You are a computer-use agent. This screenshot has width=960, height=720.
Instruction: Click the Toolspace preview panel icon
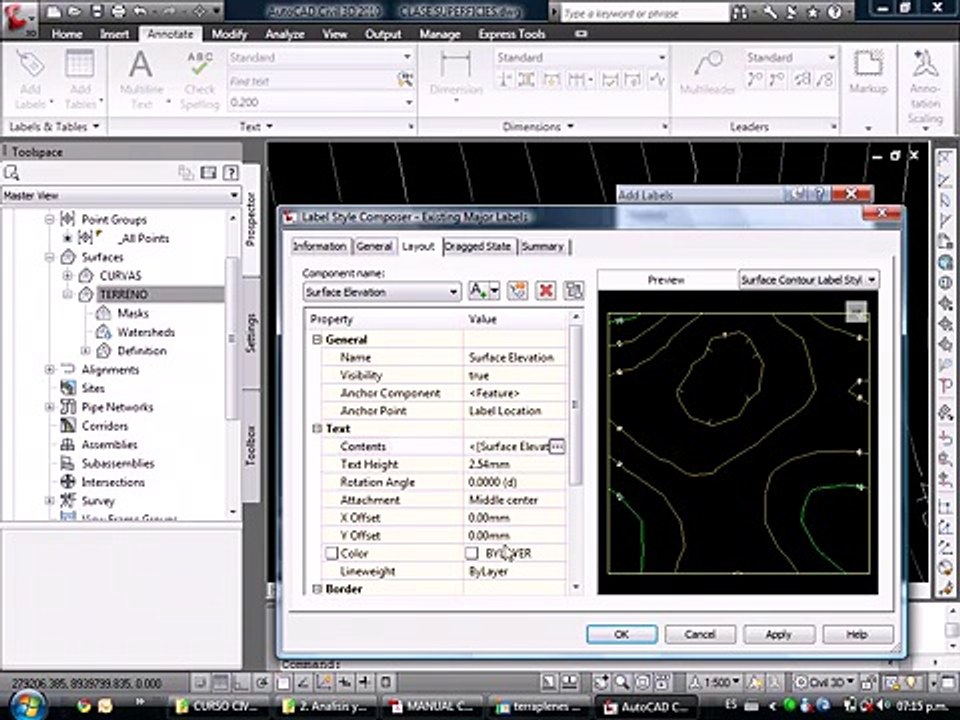pos(208,173)
